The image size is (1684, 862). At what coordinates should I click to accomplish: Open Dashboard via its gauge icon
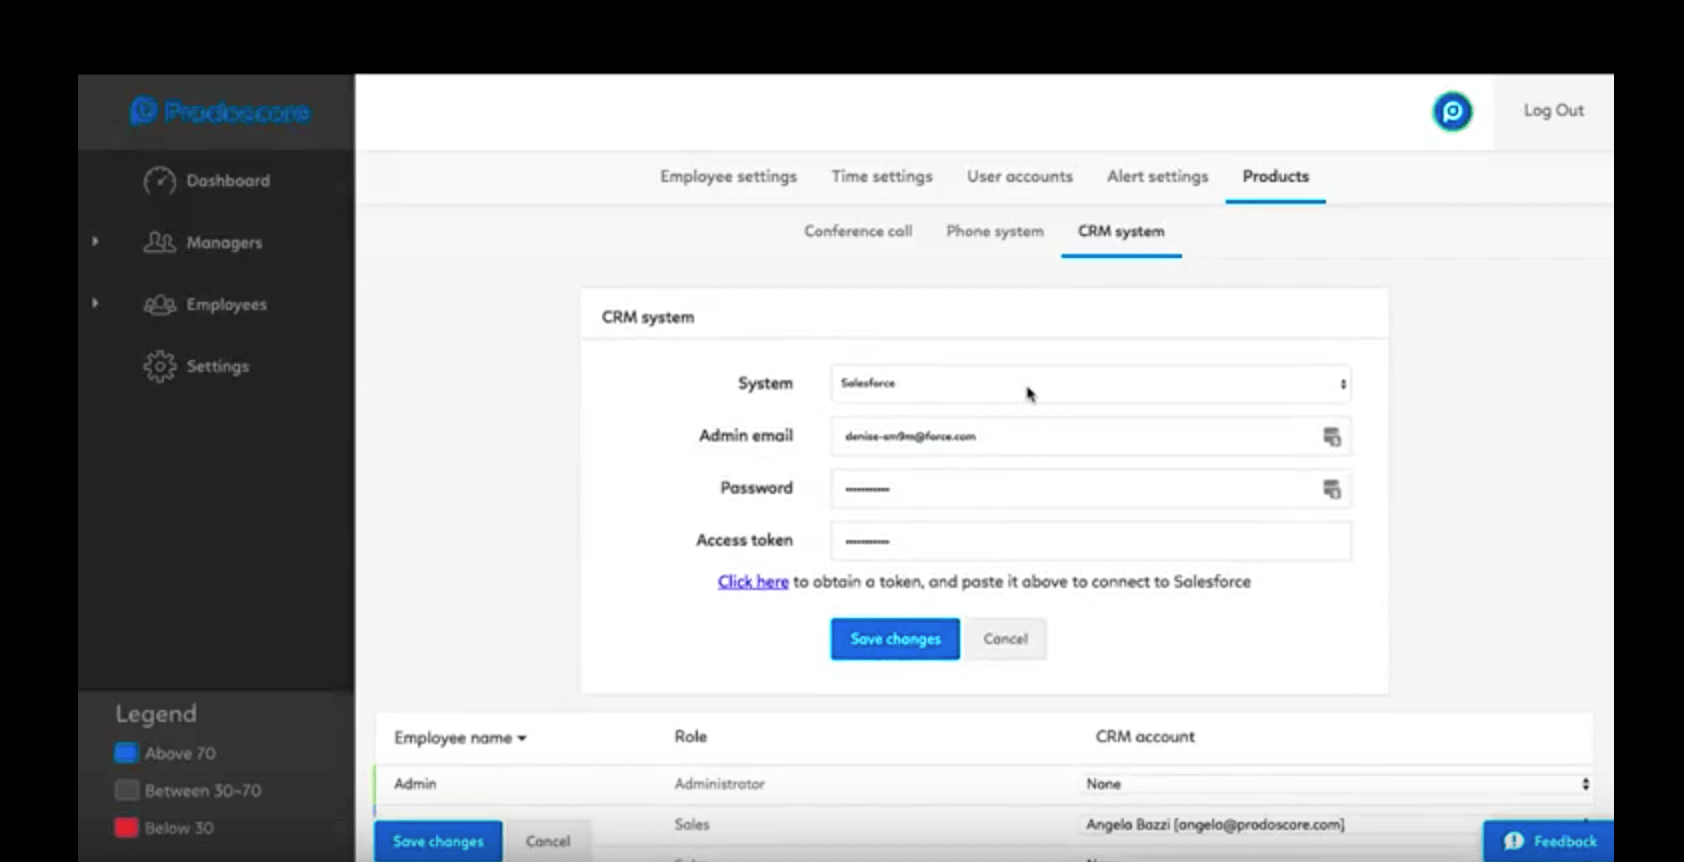(x=159, y=181)
